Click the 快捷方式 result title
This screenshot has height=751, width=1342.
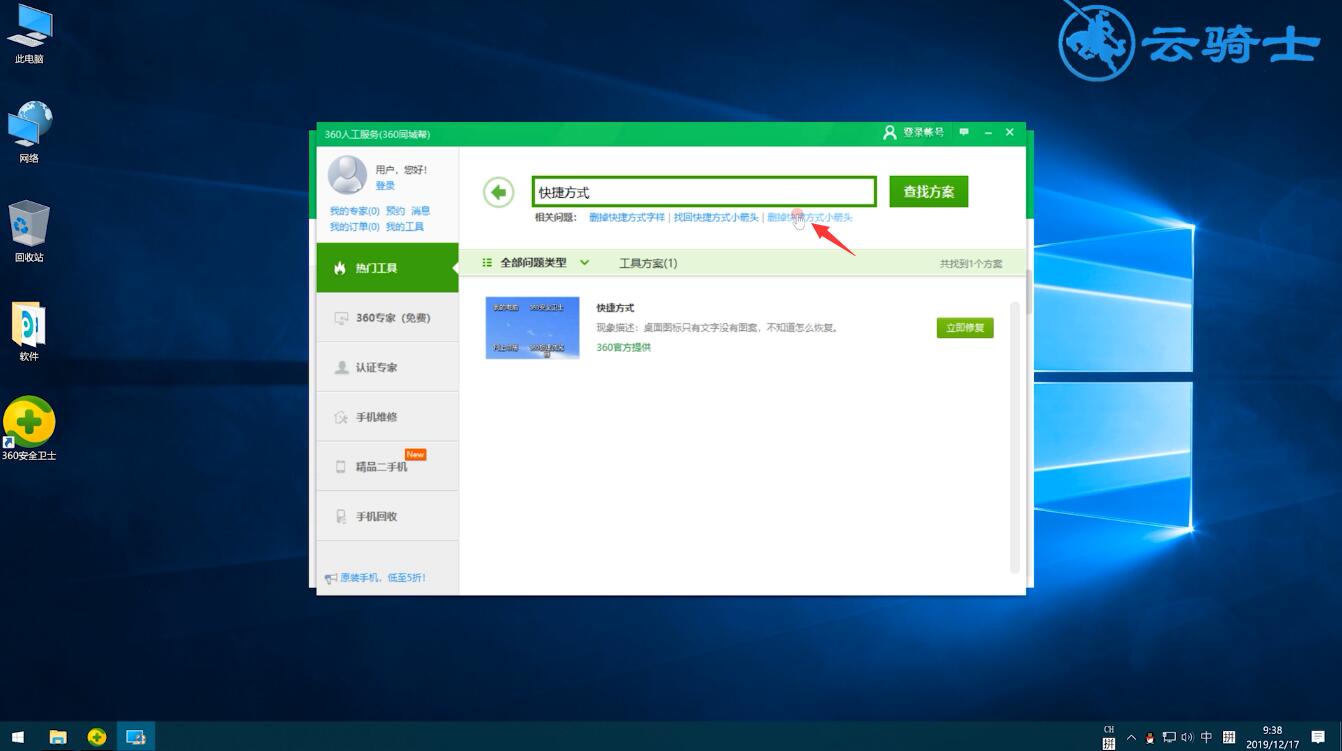pyautogui.click(x=615, y=308)
